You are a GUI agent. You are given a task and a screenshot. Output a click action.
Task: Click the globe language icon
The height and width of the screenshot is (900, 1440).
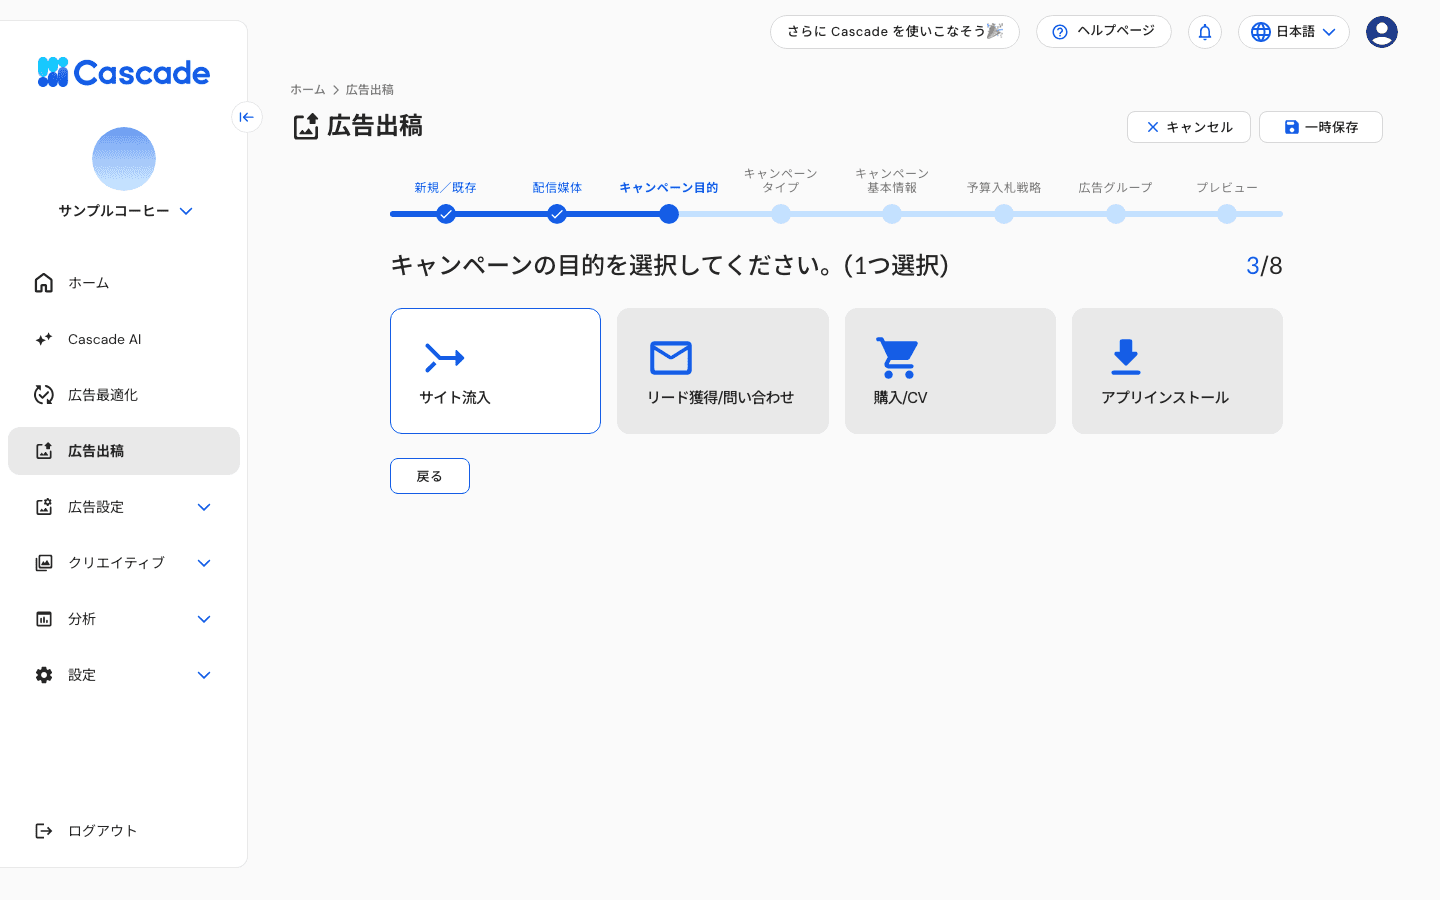coord(1261,32)
